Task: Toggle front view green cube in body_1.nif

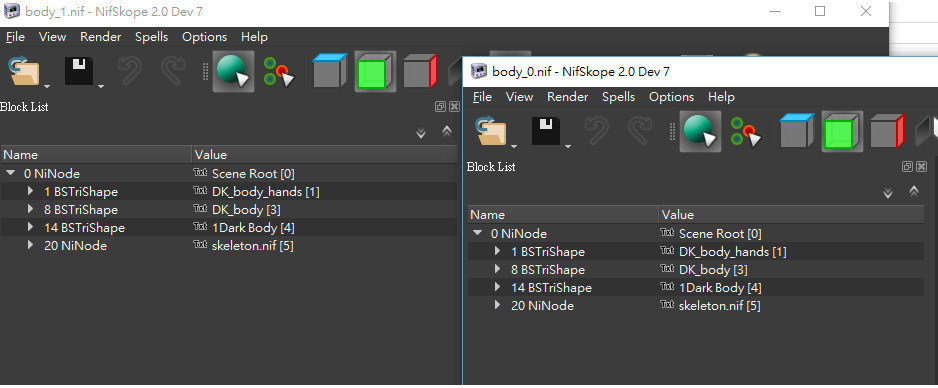Action: tap(375, 71)
